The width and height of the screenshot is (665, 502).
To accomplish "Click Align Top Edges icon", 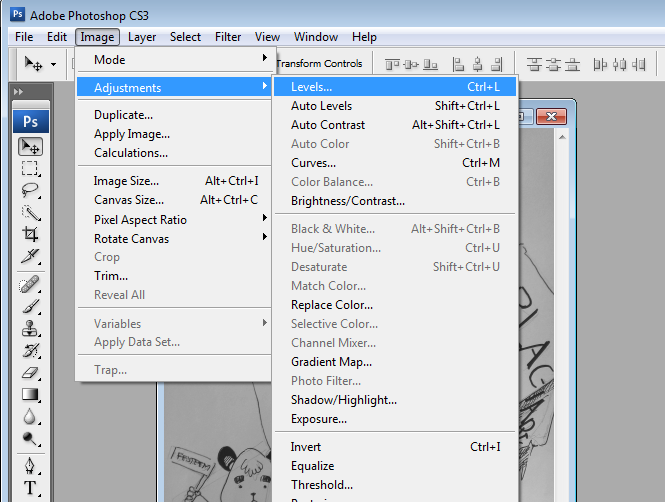I will click(x=392, y=64).
